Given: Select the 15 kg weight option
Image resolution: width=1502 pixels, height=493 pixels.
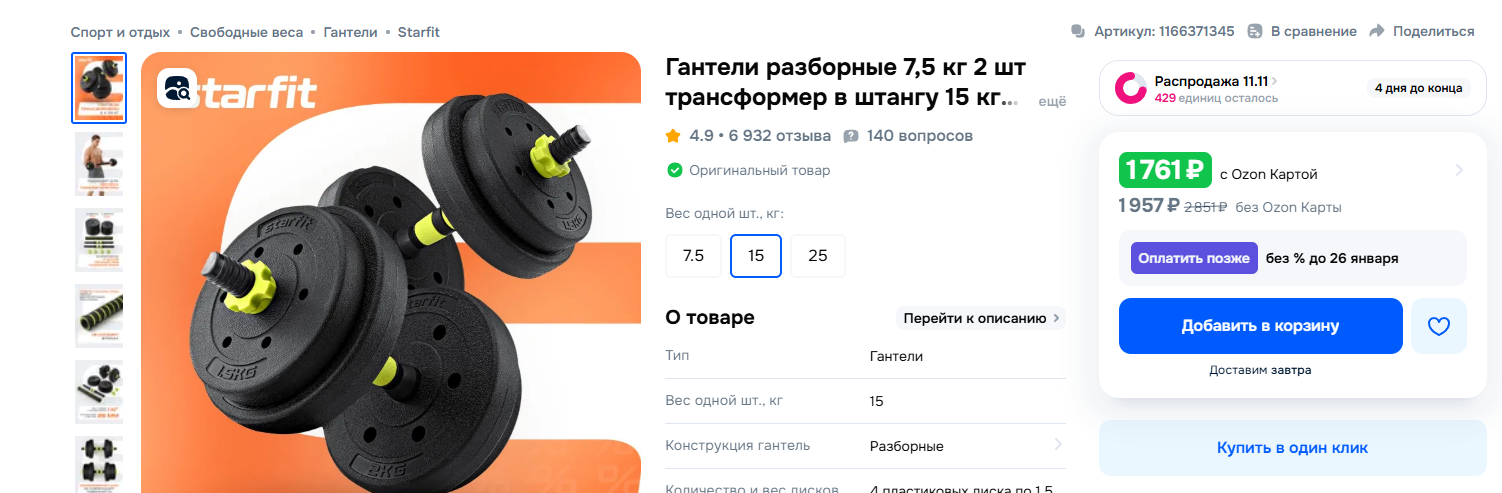Looking at the screenshot, I should [756, 256].
